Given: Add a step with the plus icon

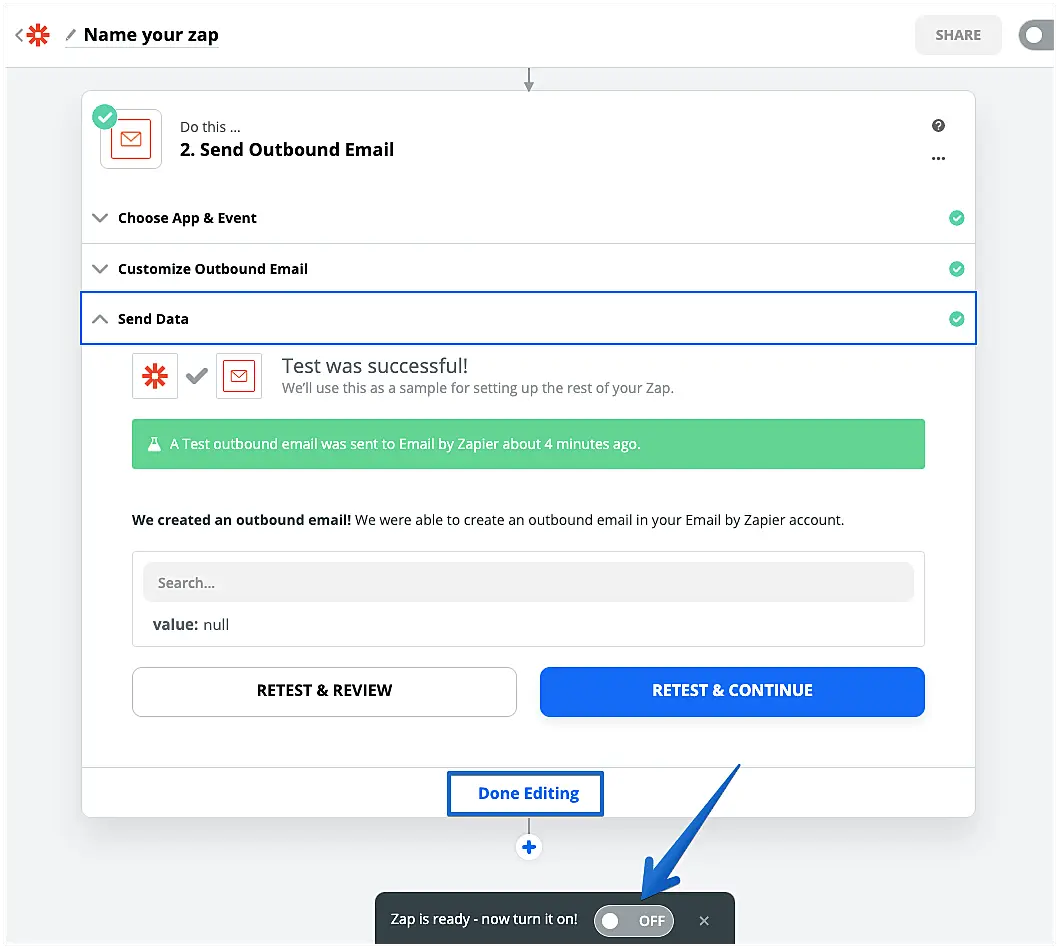Looking at the screenshot, I should (529, 847).
